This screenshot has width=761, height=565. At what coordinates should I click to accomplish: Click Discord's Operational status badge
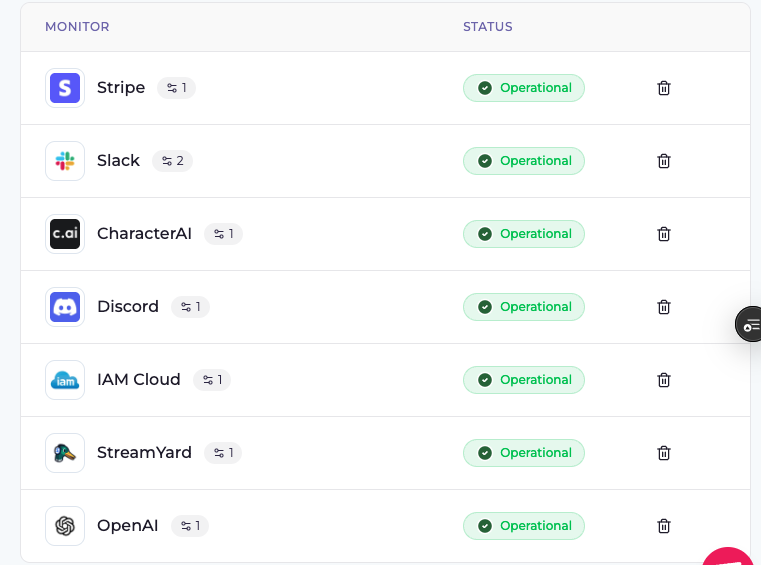point(524,307)
